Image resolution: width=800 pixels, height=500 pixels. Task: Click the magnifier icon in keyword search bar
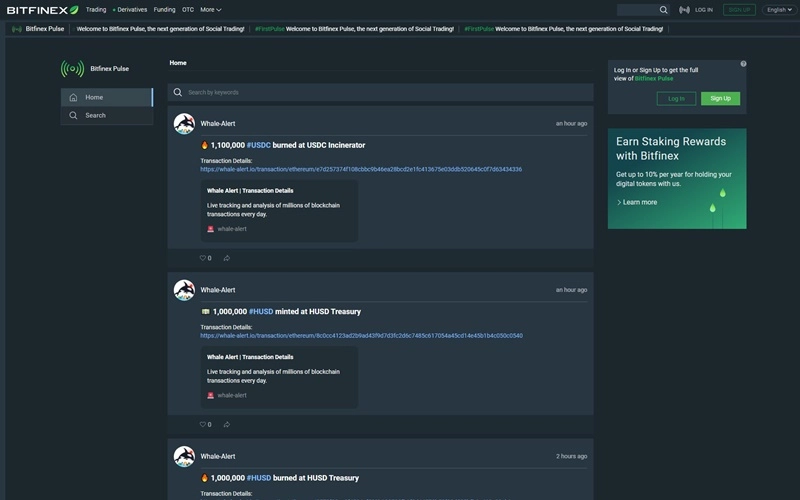pos(178,92)
